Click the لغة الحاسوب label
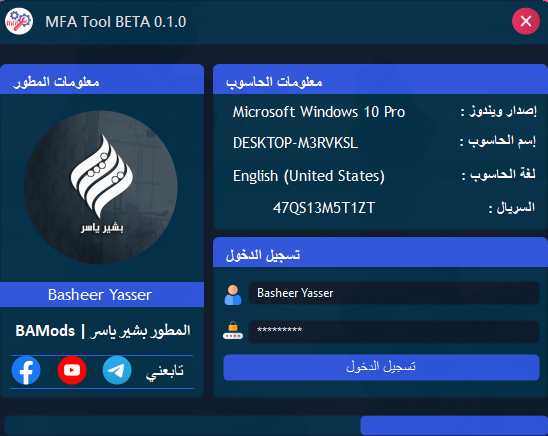The height and width of the screenshot is (436, 548). click(x=499, y=174)
